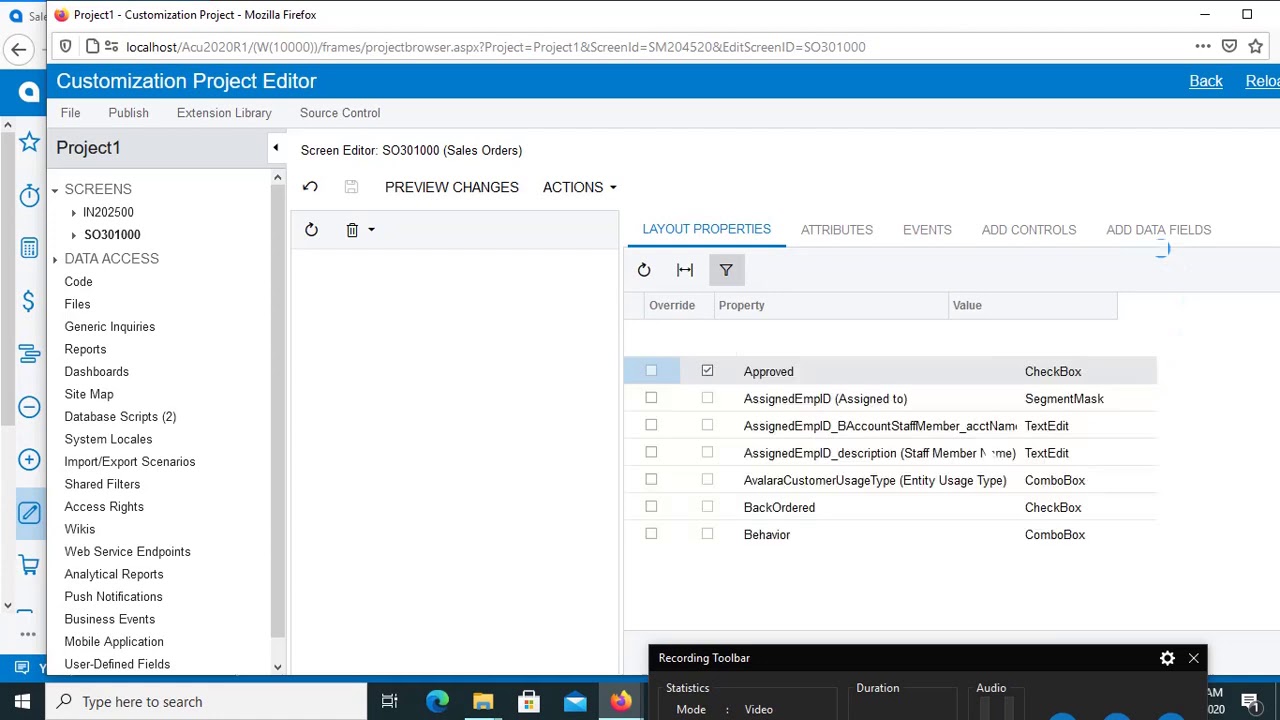Open Task View on taskbar
Image resolution: width=1280 pixels, height=720 pixels.
pyautogui.click(x=389, y=701)
